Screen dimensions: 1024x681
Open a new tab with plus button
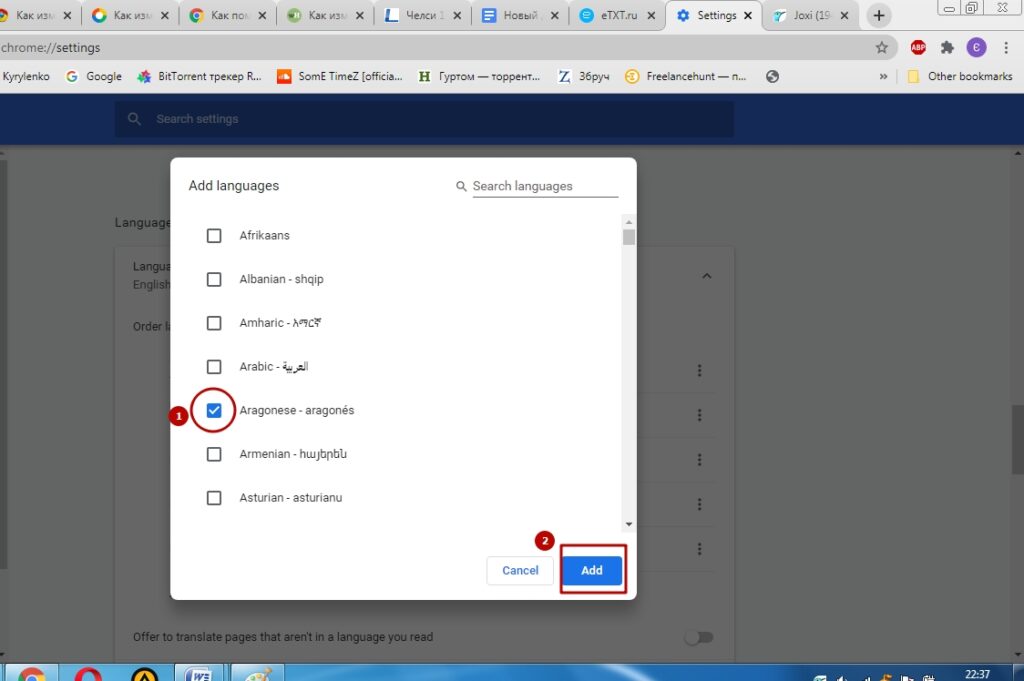[x=879, y=16]
